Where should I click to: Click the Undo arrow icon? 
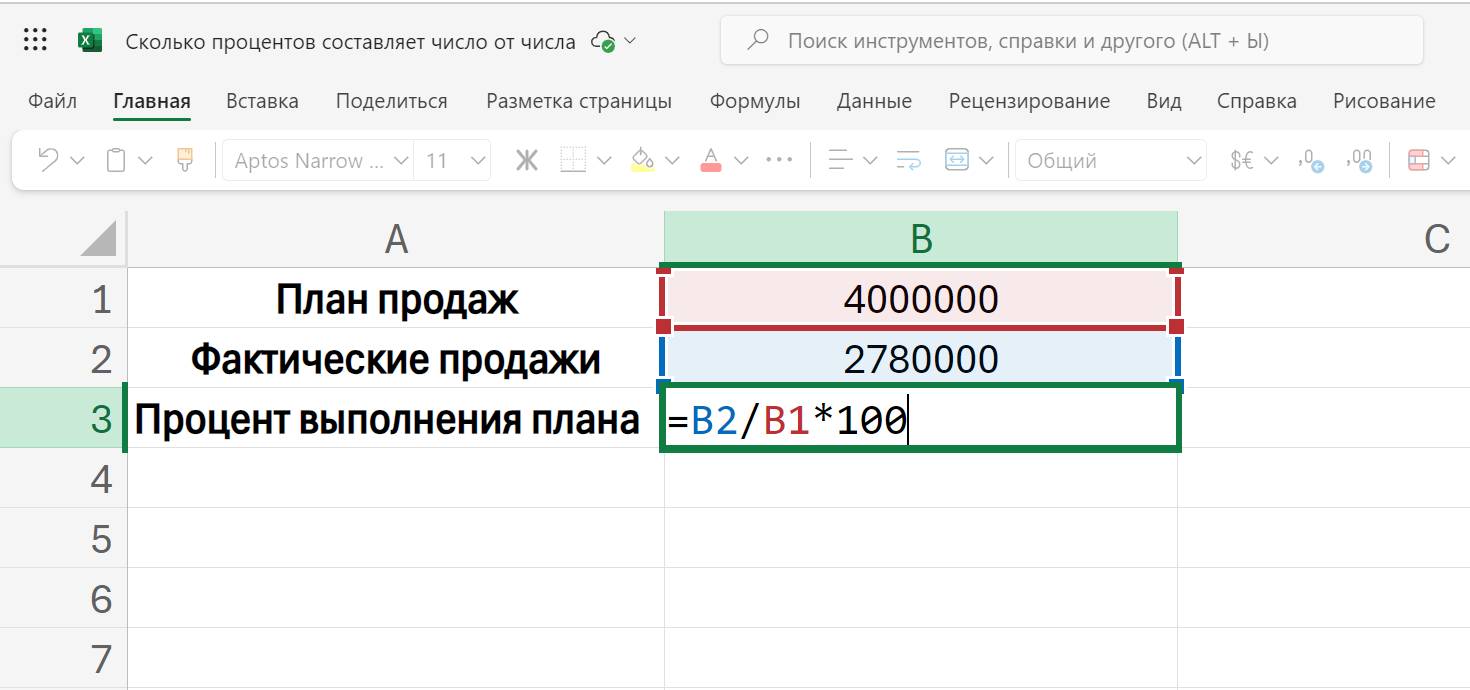(x=48, y=160)
